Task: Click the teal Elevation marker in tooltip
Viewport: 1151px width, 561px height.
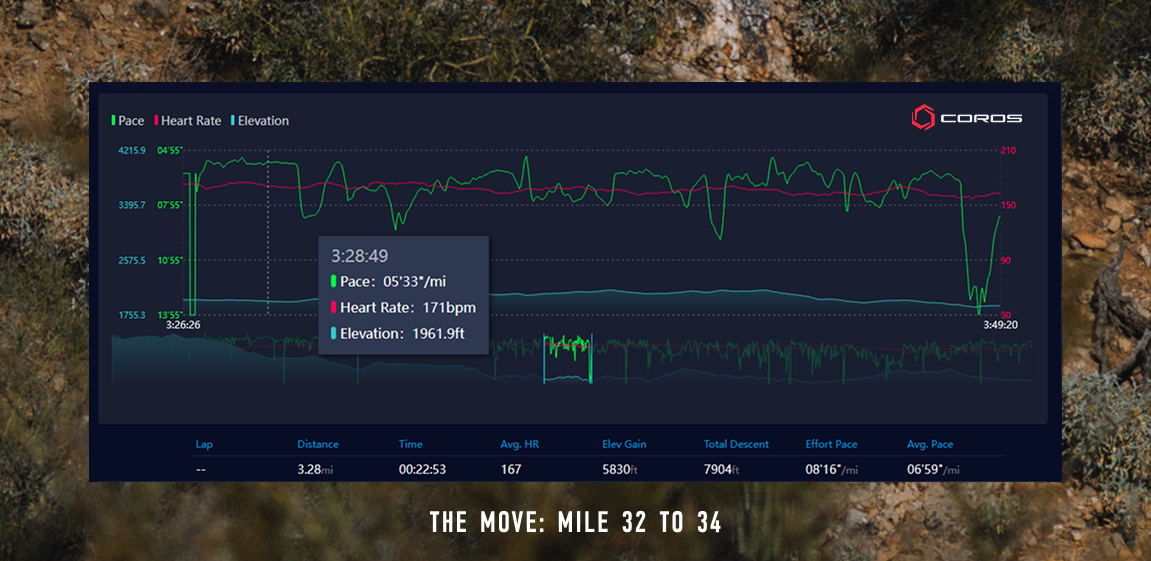Action: tap(333, 334)
